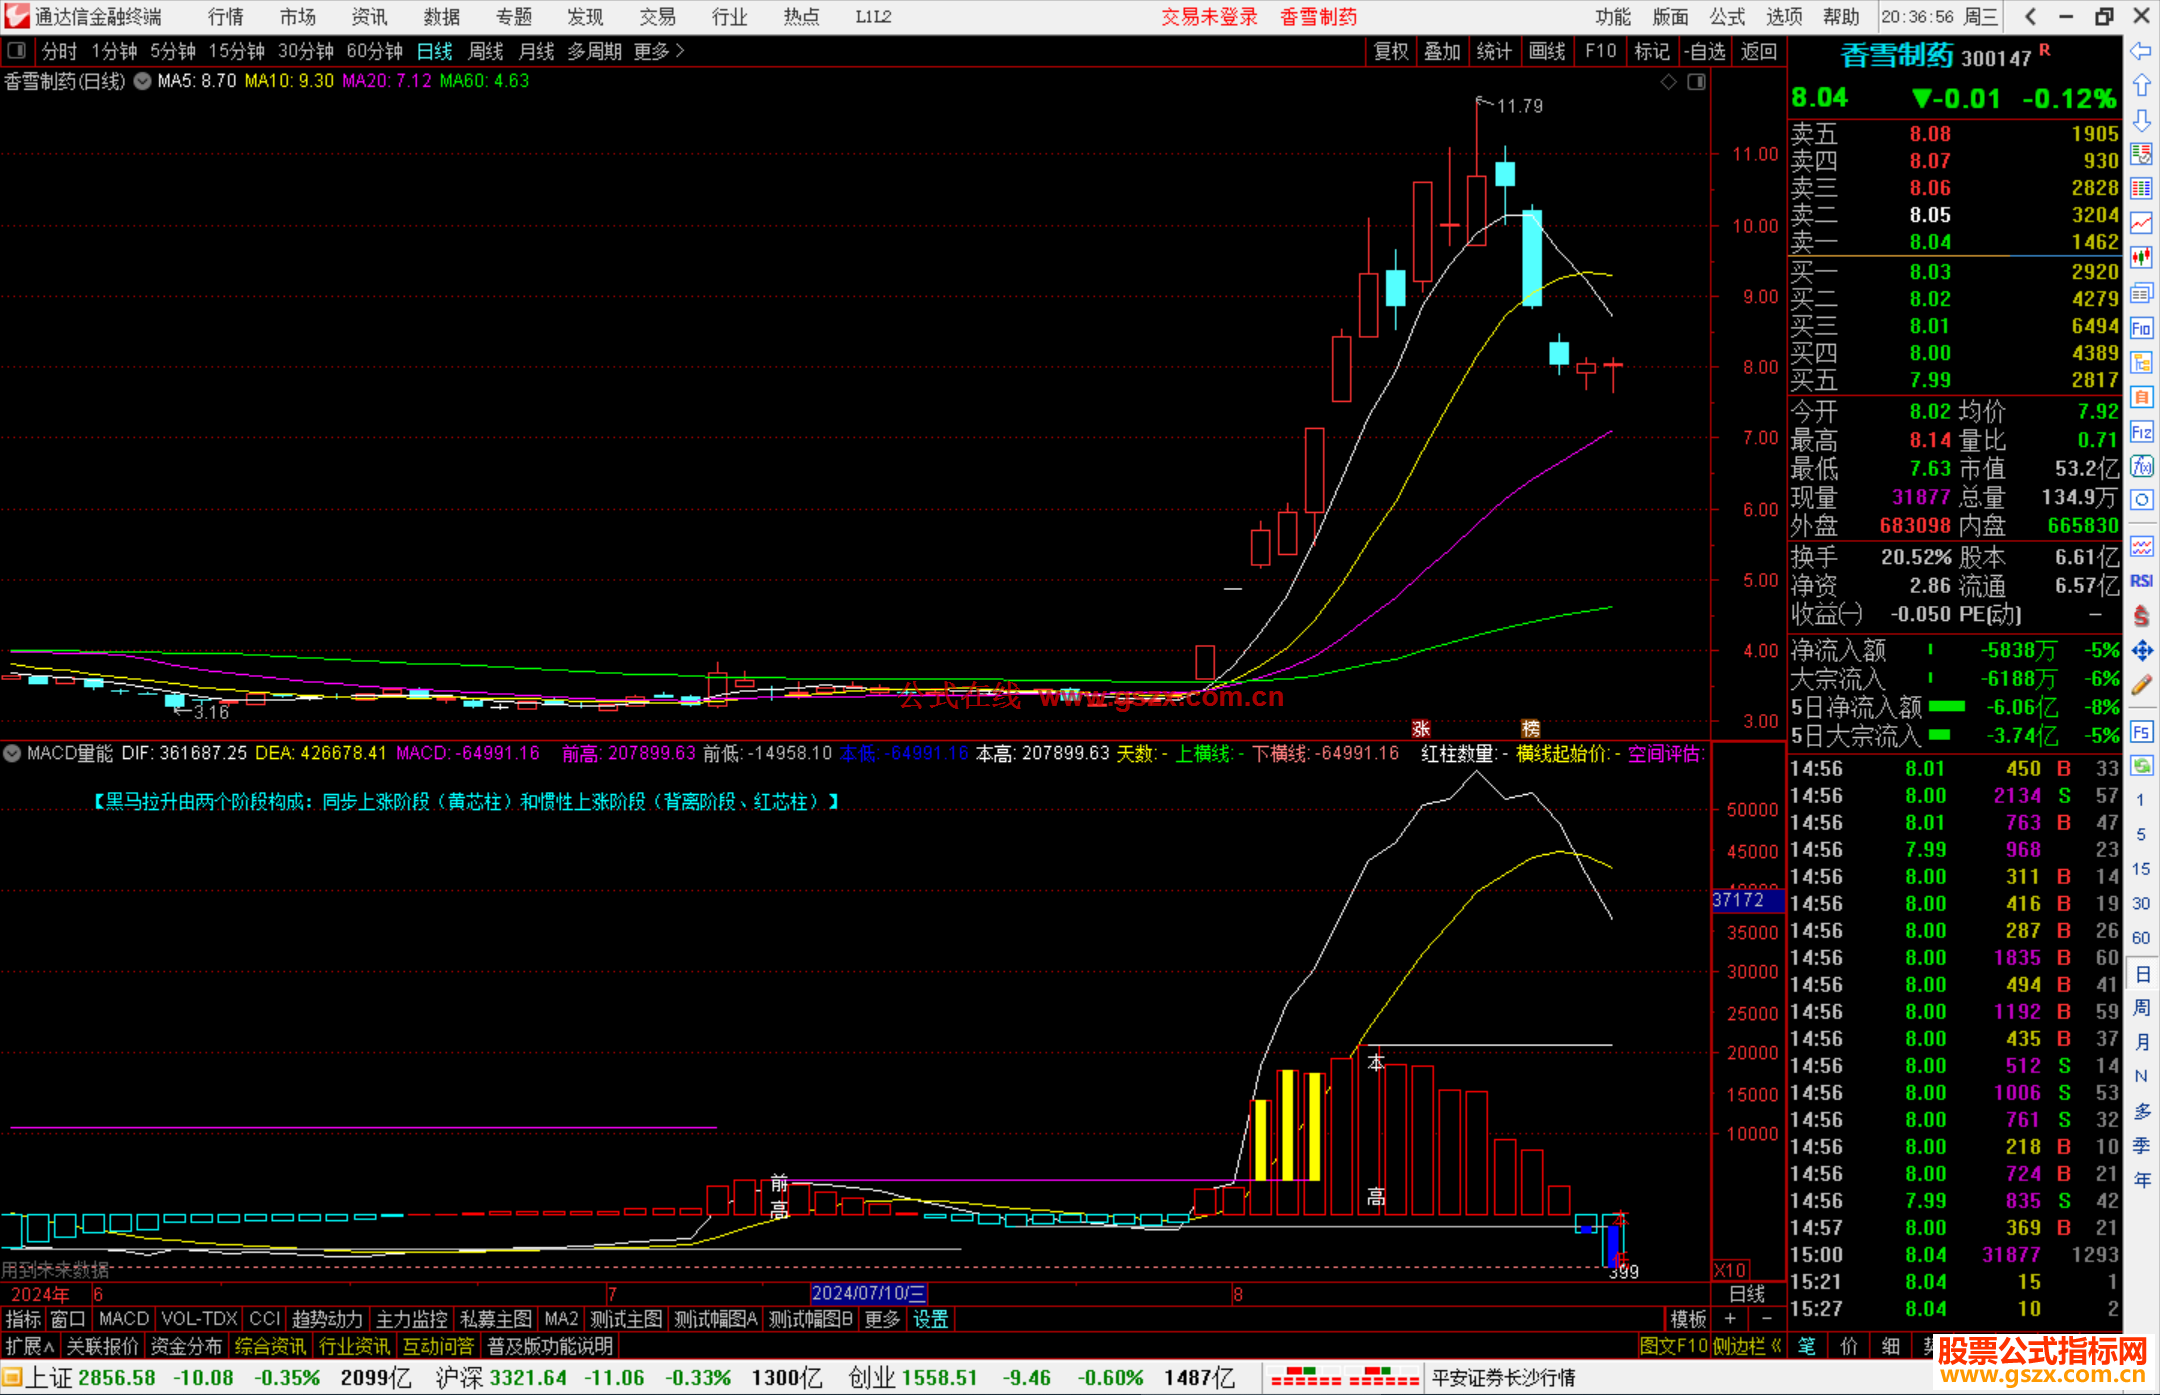Expand the 扩展 bottom panel

(x=29, y=1346)
